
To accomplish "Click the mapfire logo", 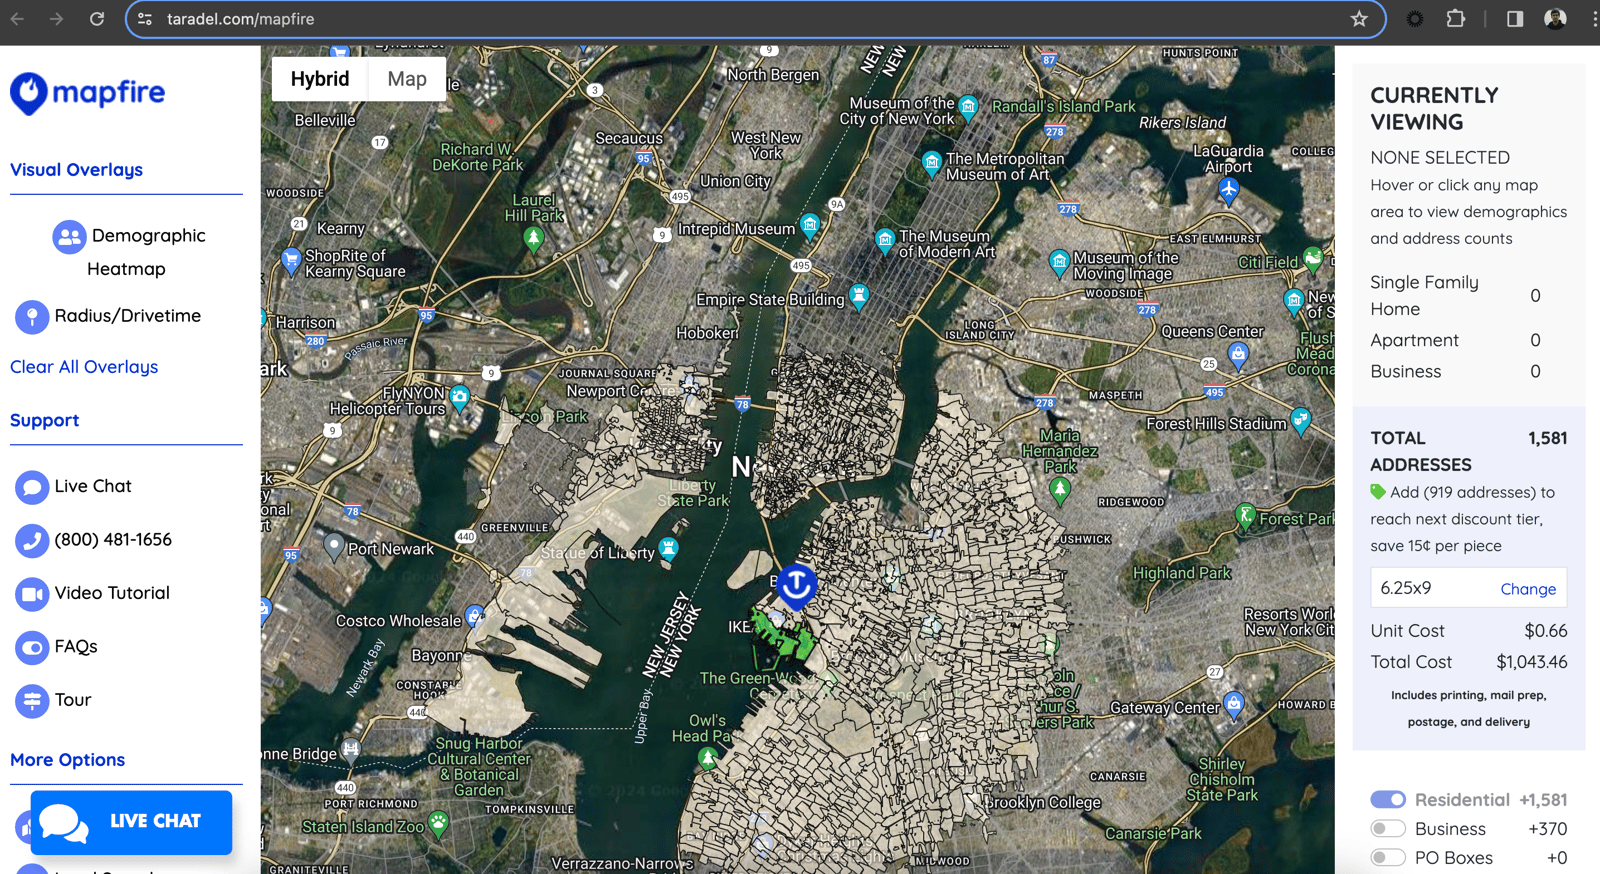I will point(88,93).
